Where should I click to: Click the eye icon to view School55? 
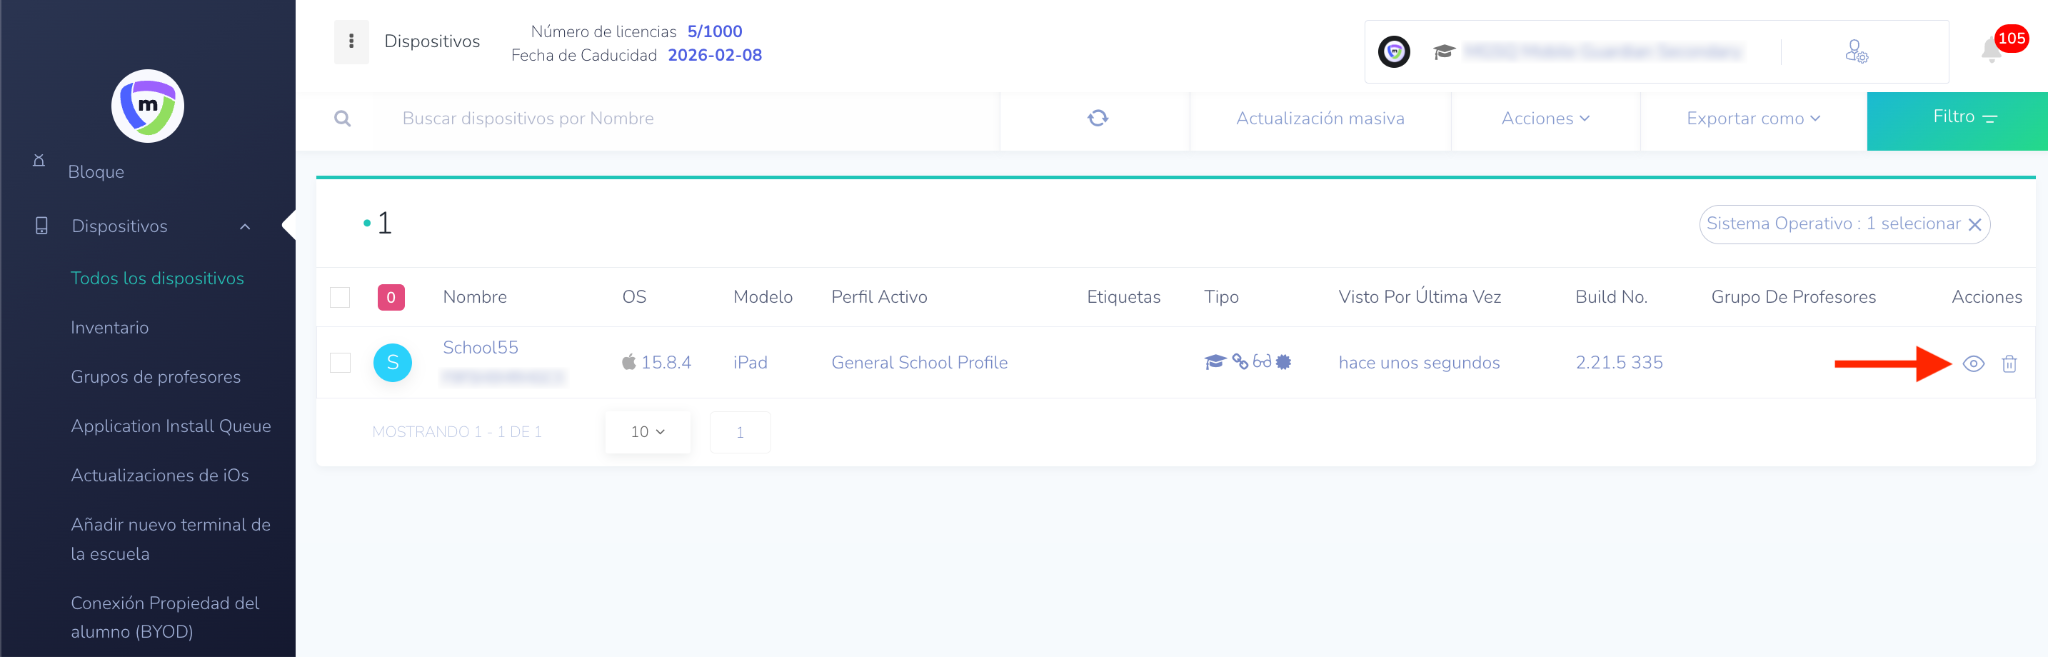coord(1973,364)
